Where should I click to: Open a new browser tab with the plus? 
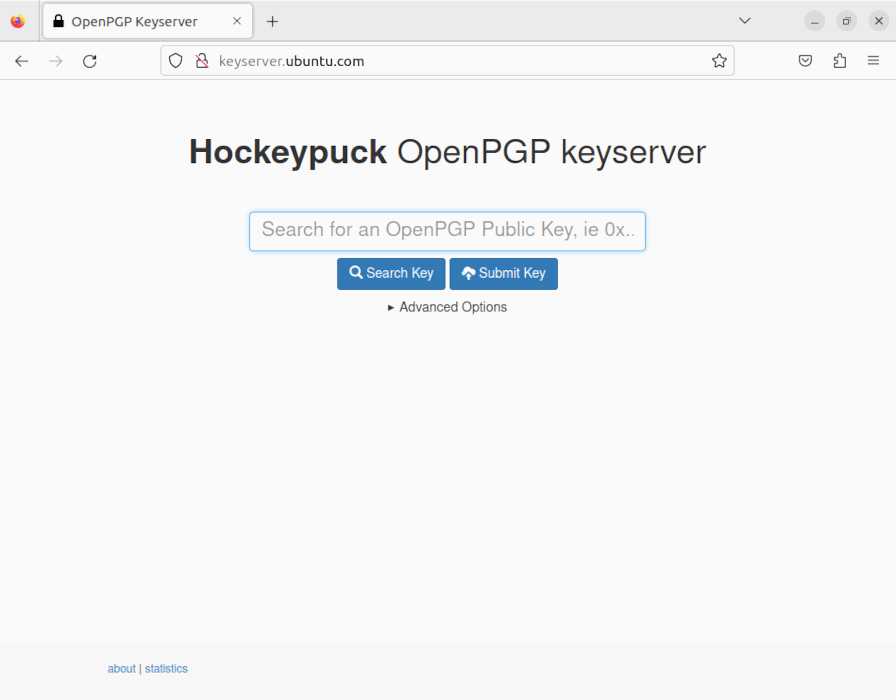coord(274,20)
